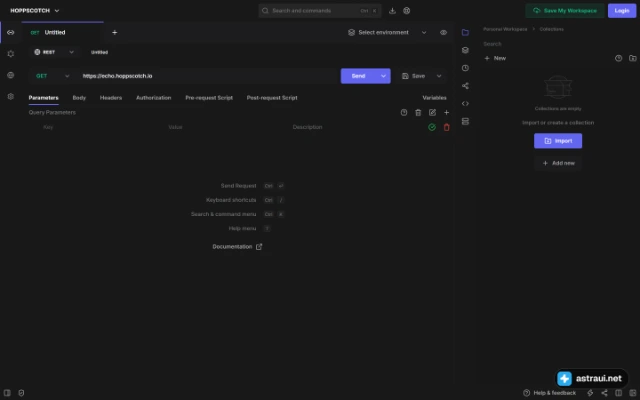Open the Generate code panel icon

pyautogui.click(x=465, y=104)
